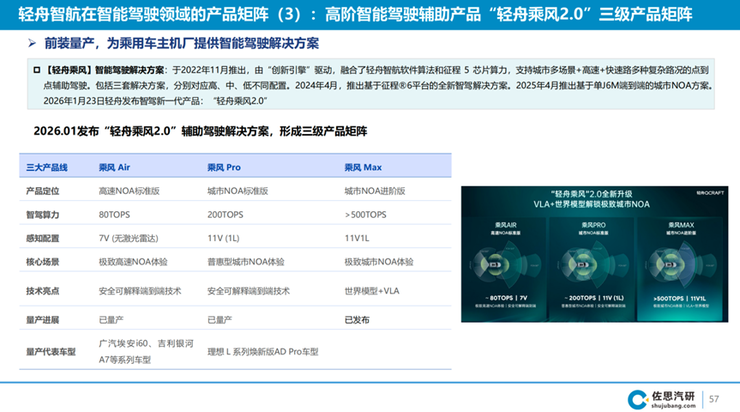Viewport: 740px width, 412px height.
Task: Click 乘风AIR panel in the promo image
Action: 505,268
